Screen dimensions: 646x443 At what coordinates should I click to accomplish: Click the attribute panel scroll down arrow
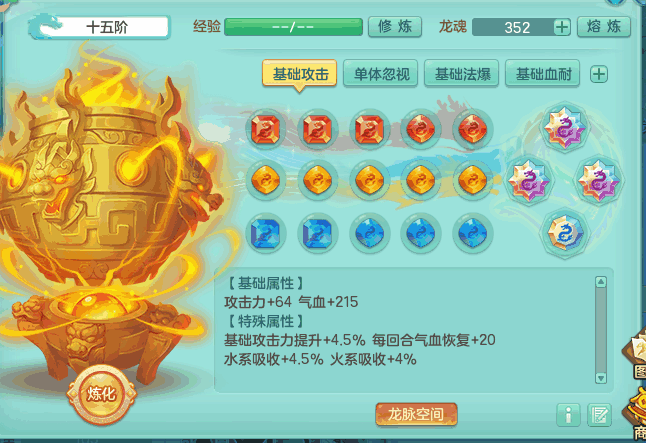point(601,378)
